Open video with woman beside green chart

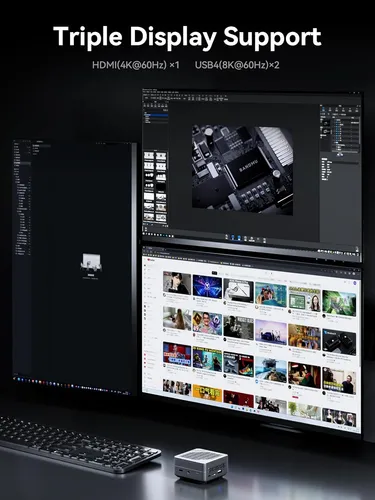coord(304,300)
